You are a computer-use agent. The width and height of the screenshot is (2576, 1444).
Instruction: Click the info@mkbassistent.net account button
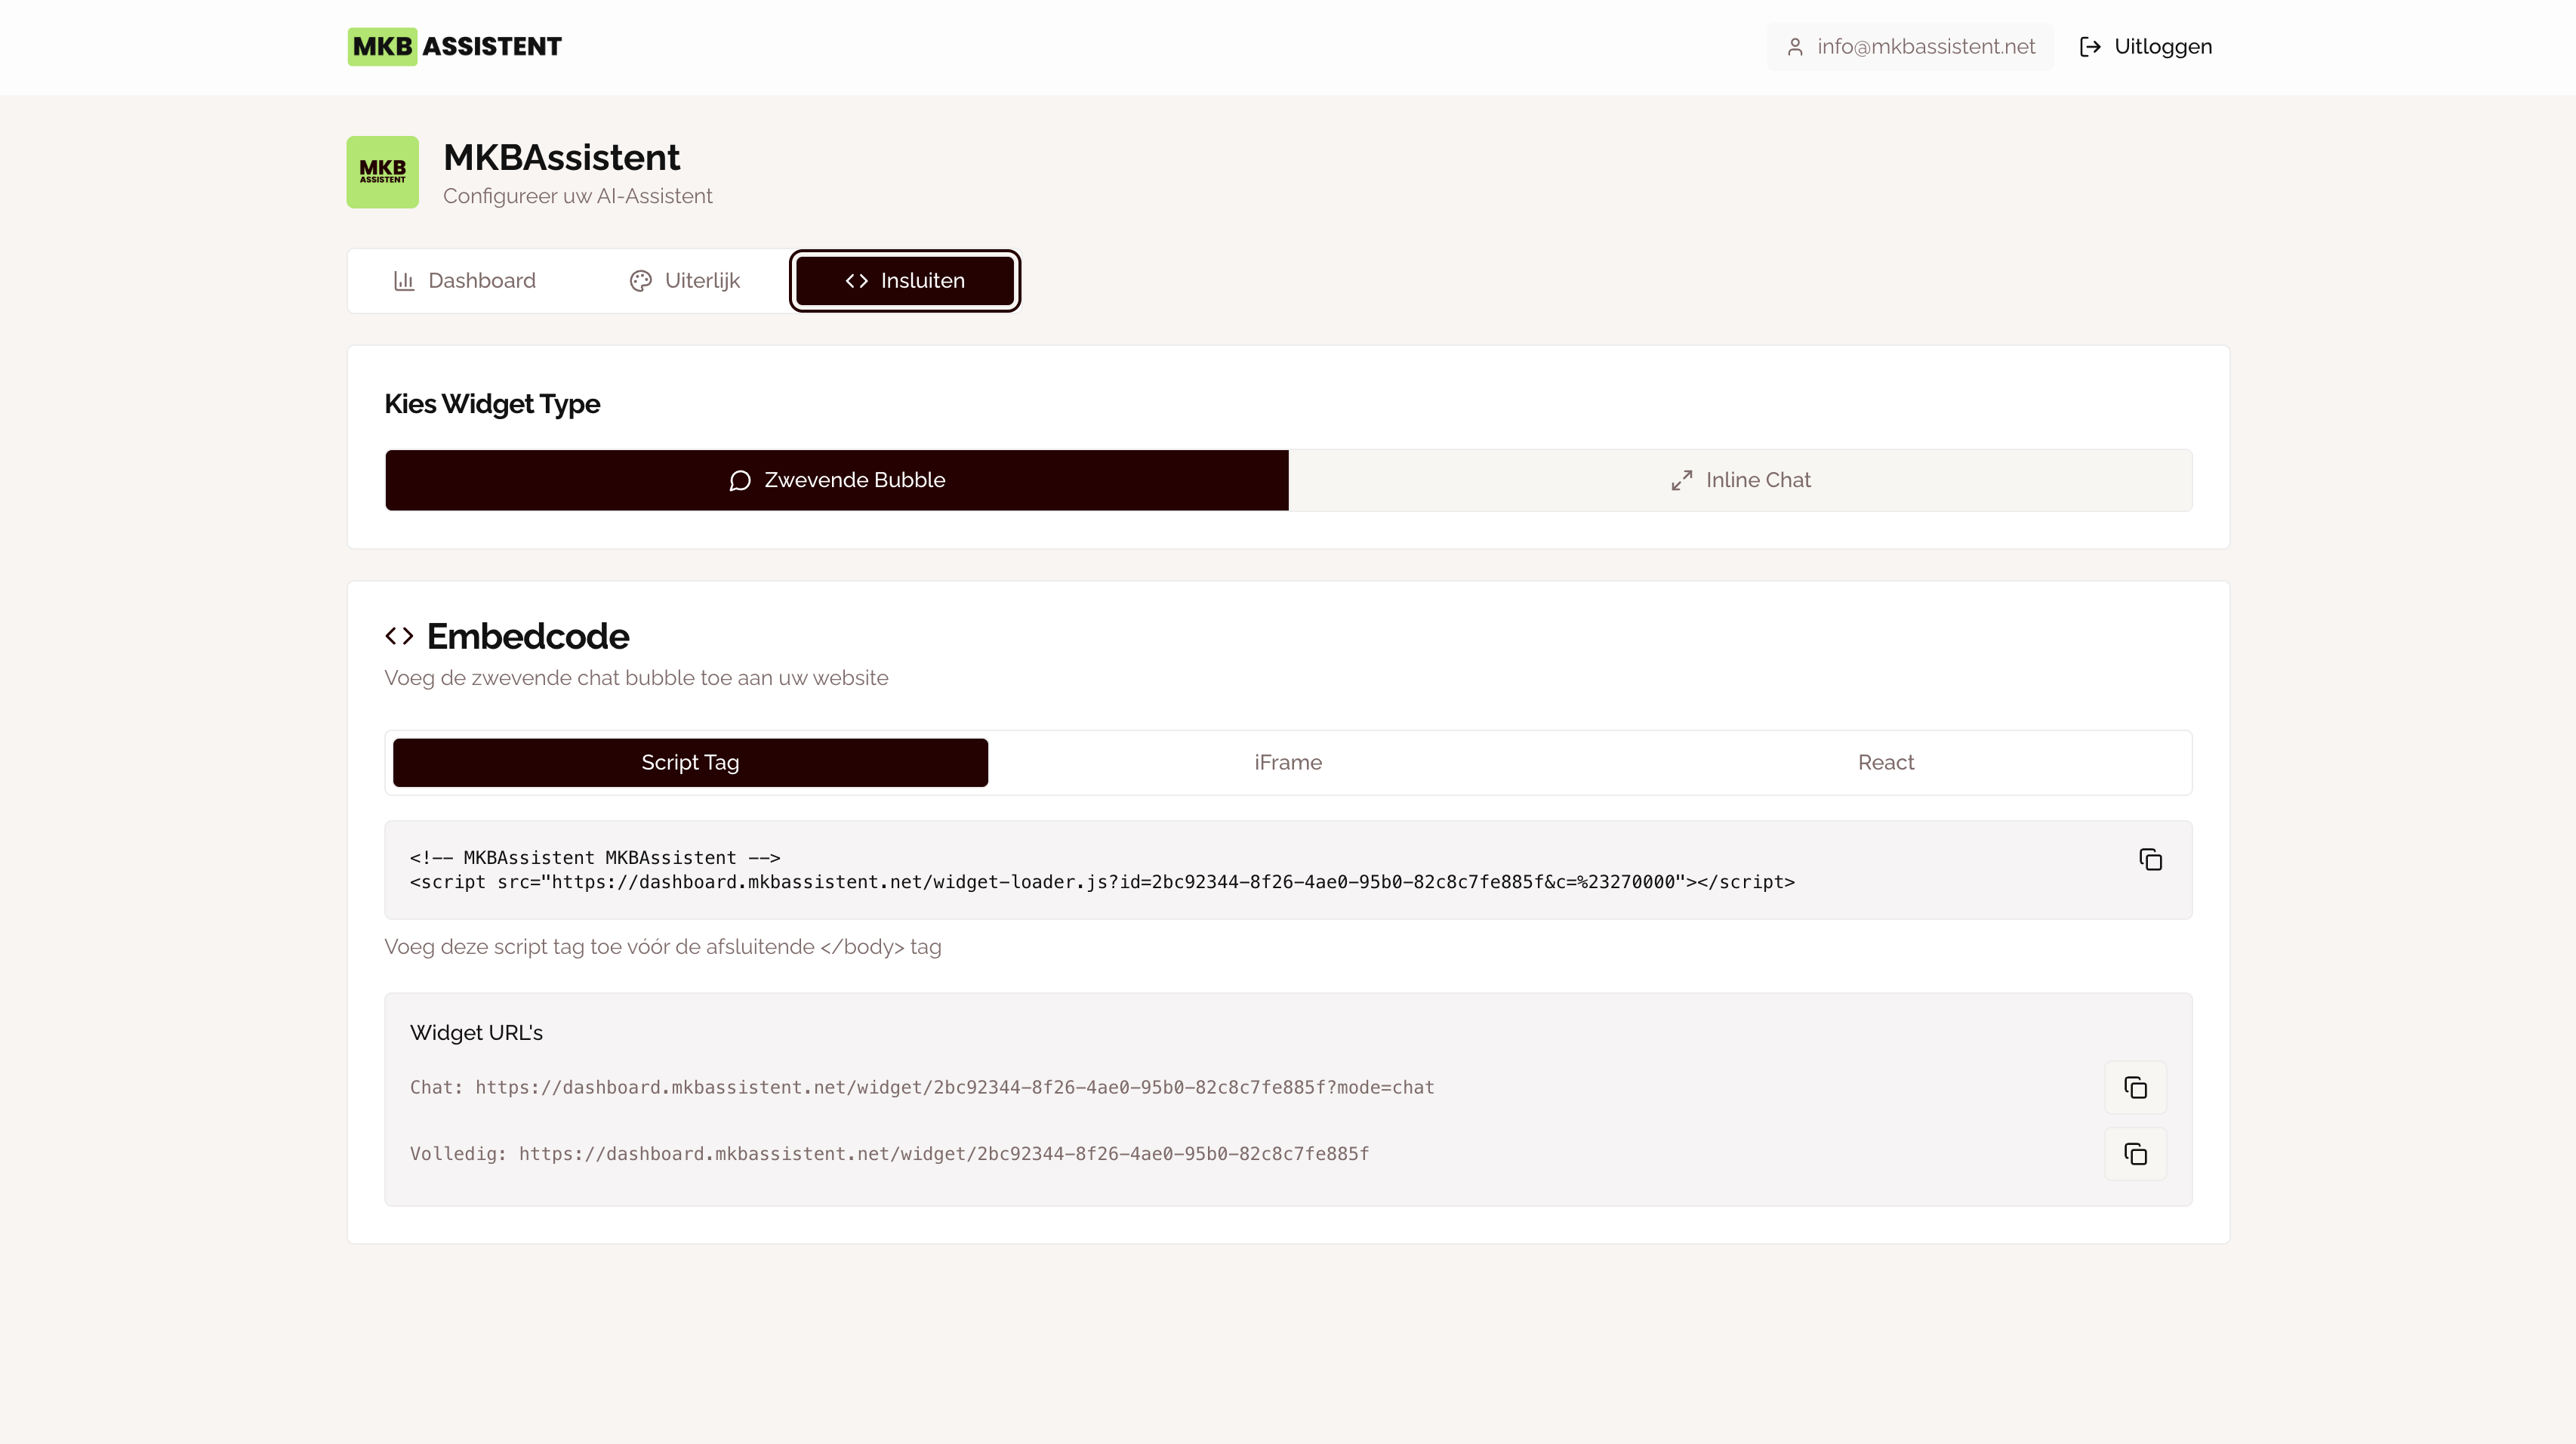1910,47
